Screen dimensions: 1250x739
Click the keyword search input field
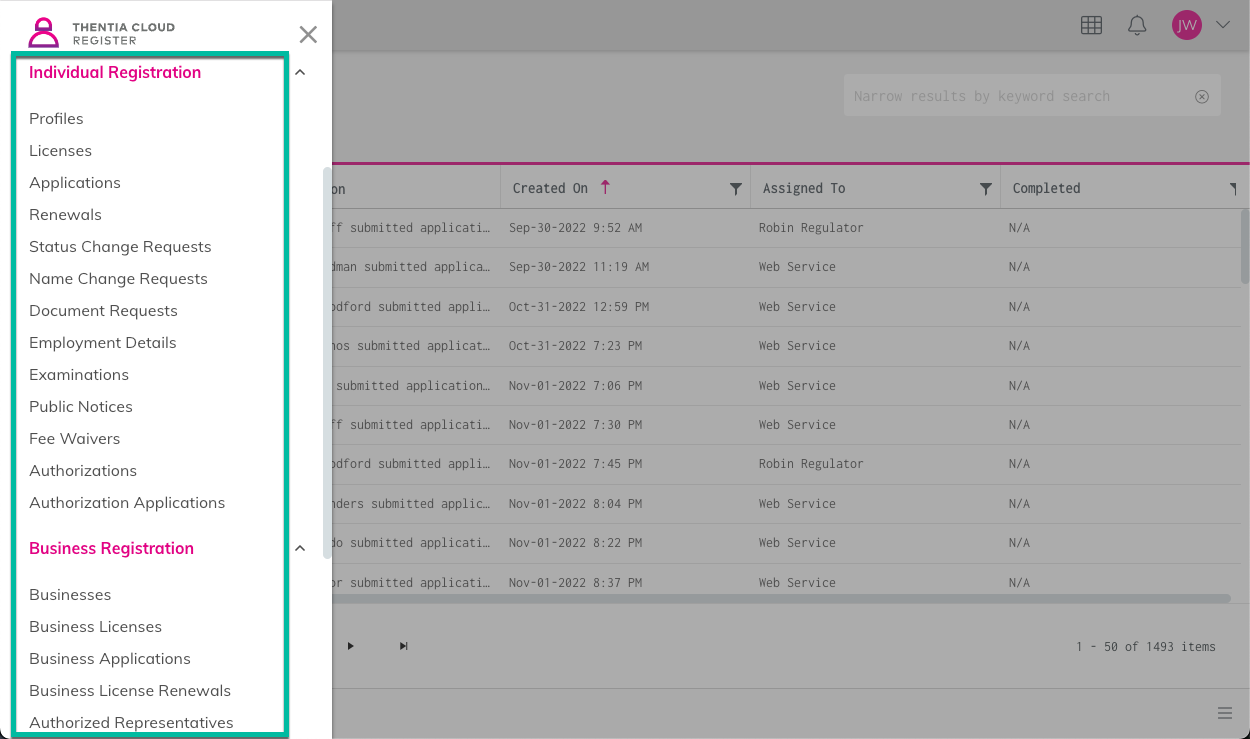tap(1015, 97)
